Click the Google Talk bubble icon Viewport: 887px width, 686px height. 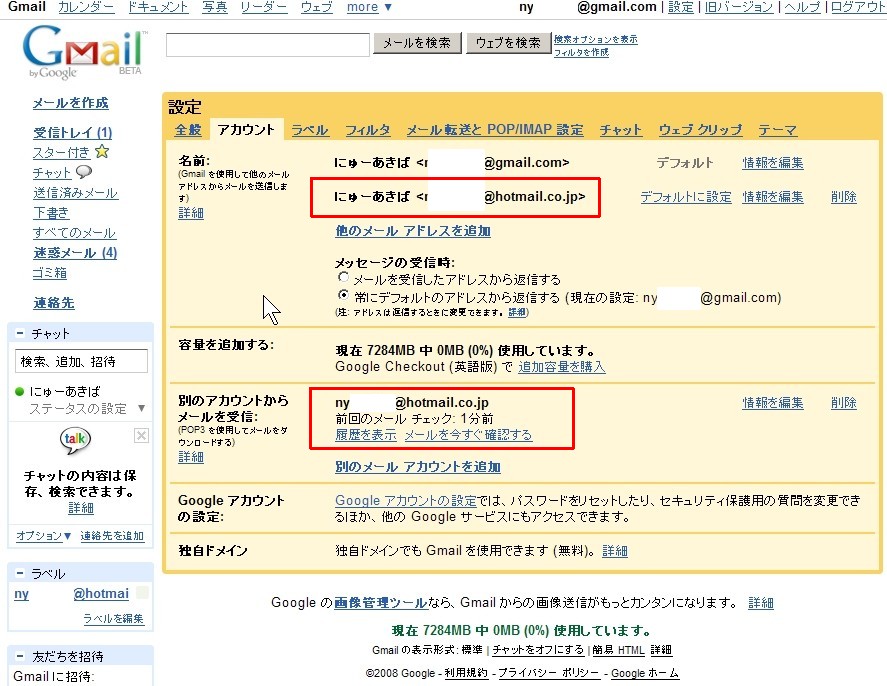tap(75, 441)
